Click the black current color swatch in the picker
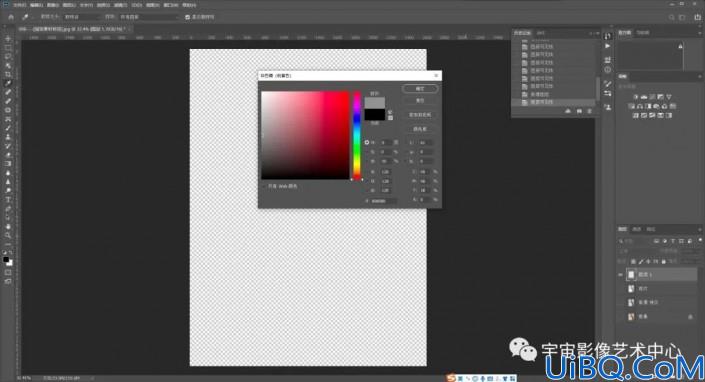The image size is (705, 382). (375, 115)
